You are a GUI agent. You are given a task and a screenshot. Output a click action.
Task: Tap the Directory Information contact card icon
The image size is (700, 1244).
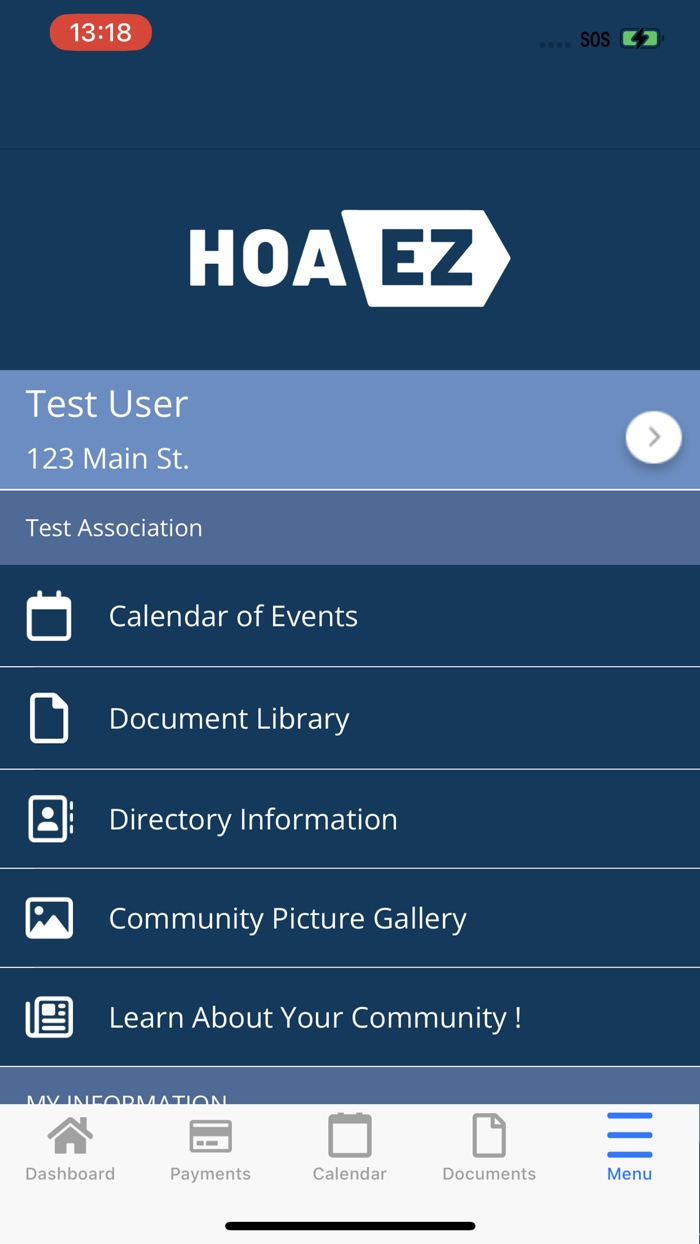pos(49,818)
